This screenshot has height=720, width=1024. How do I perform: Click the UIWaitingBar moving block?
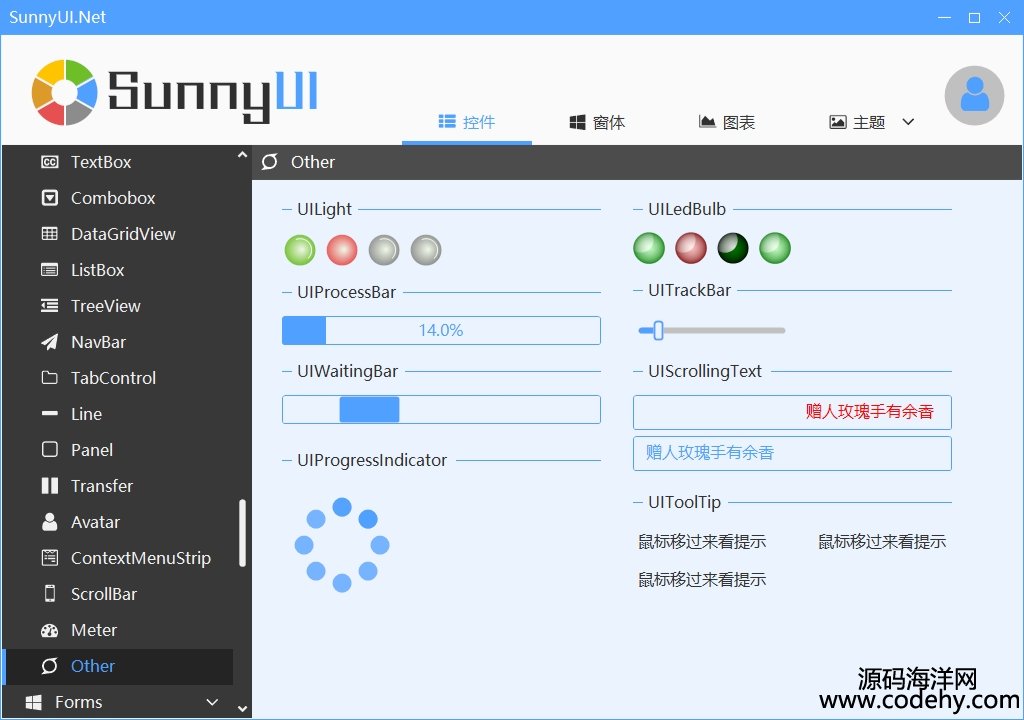tap(369, 410)
